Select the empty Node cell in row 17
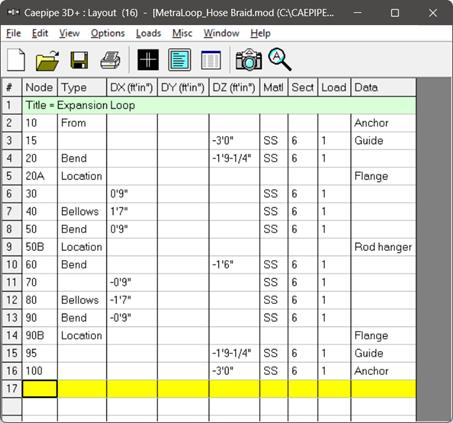This screenshot has height=423, width=453. tap(40, 389)
